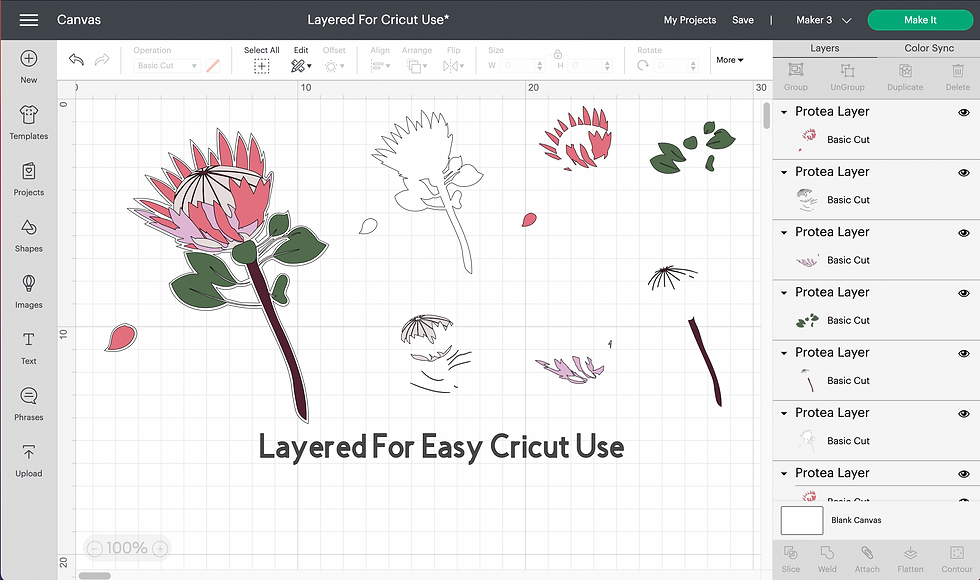
Task: Save the project
Action: (x=742, y=20)
